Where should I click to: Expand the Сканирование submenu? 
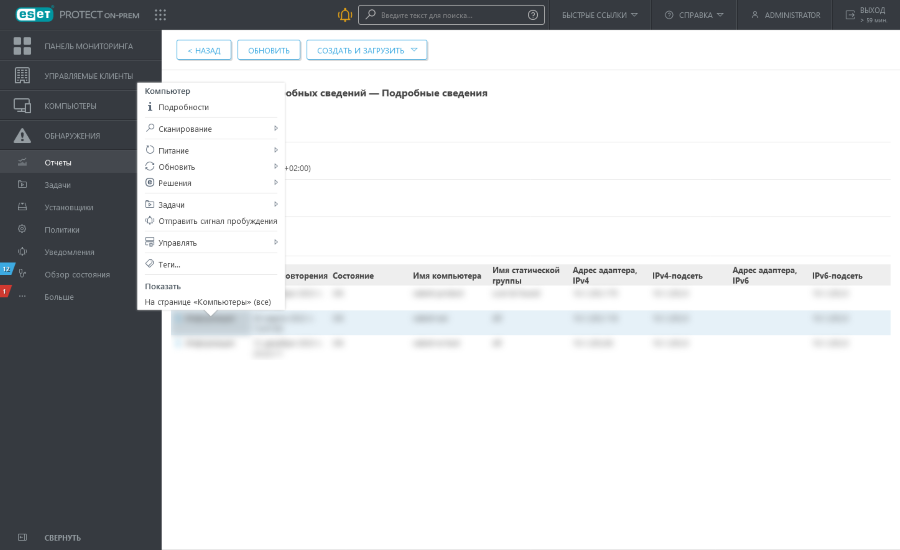tap(210, 129)
